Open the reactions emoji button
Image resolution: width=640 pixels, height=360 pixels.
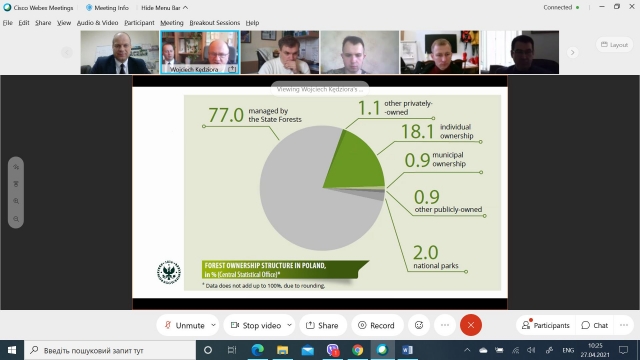[419, 325]
